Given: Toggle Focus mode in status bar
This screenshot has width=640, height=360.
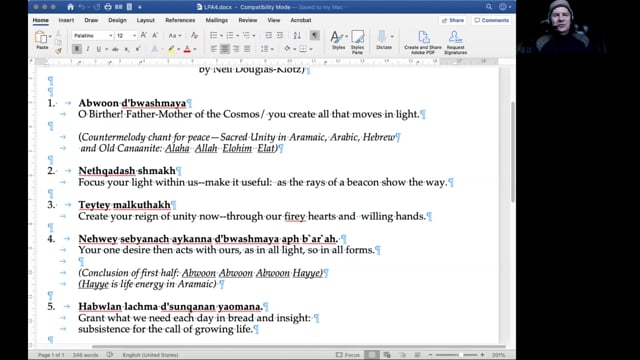Looking at the screenshot, I should pyautogui.click(x=348, y=355).
